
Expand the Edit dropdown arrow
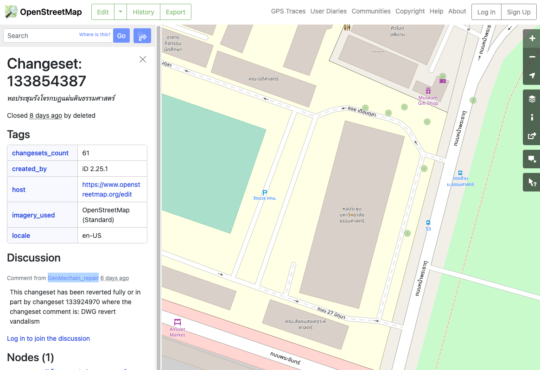click(121, 12)
